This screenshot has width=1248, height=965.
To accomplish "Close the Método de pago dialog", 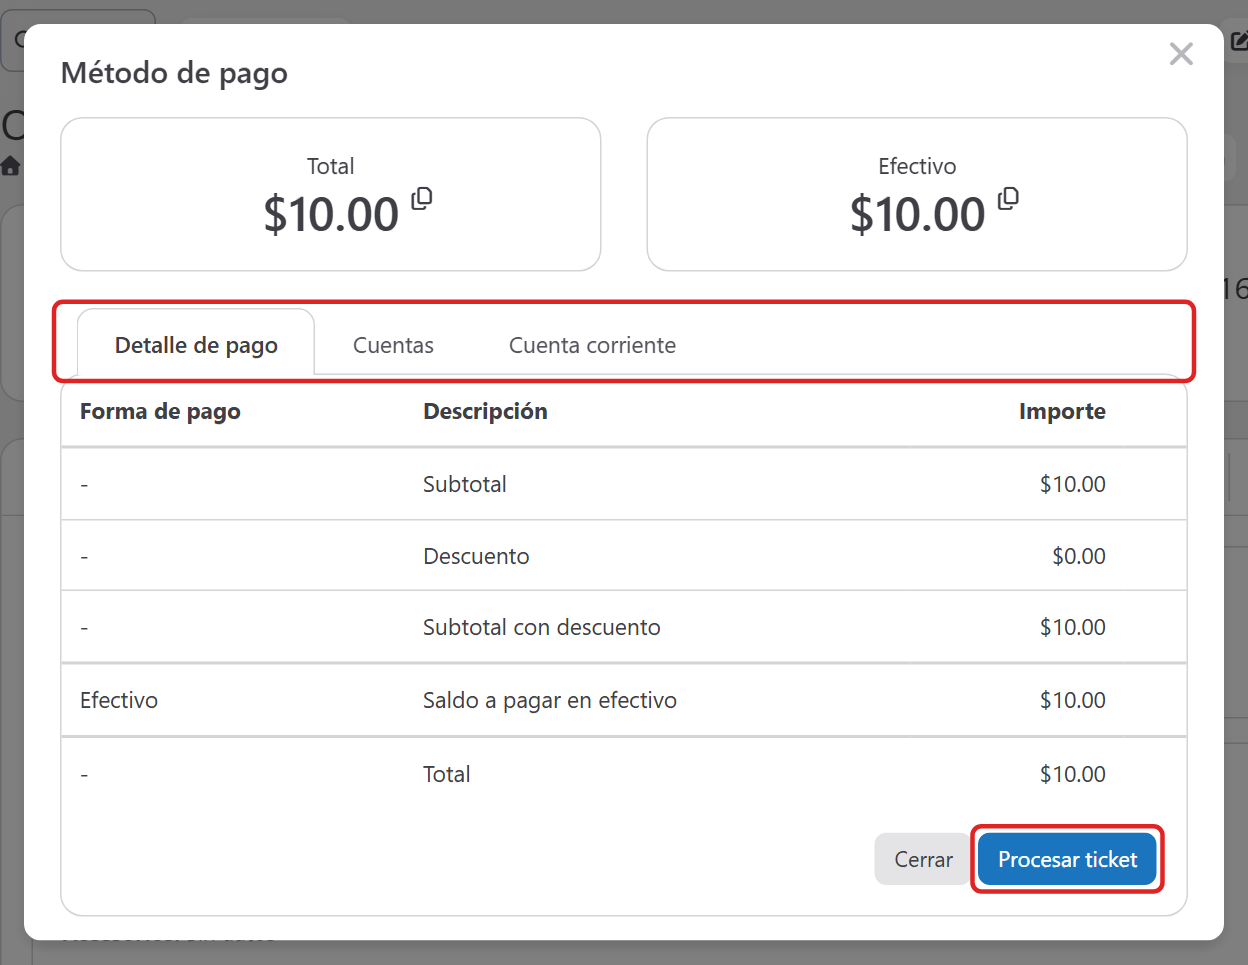I will tap(1181, 54).
